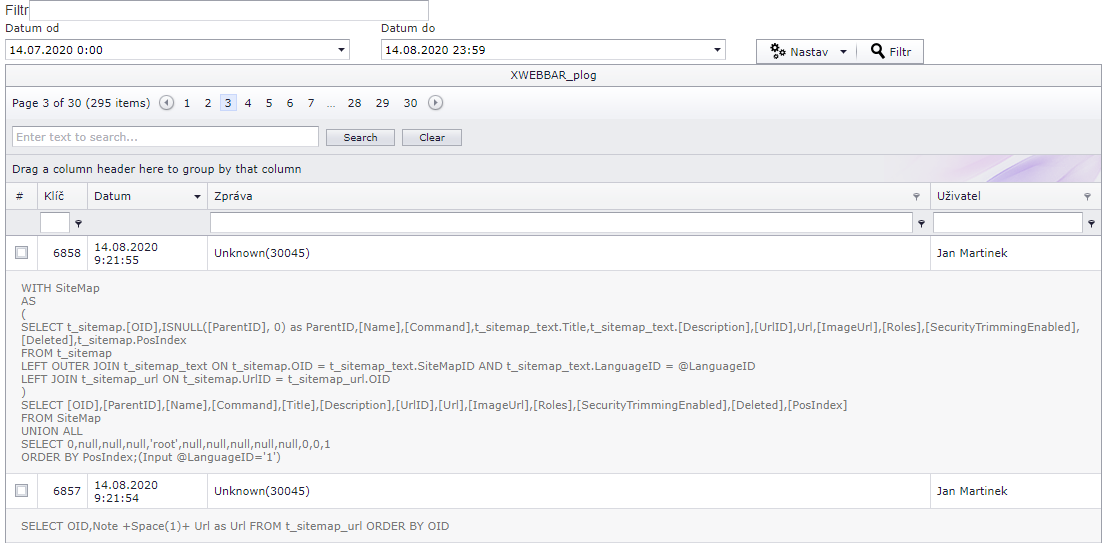This screenshot has width=1105, height=543.
Task: Jump to page 30 in pager
Action: 410,103
